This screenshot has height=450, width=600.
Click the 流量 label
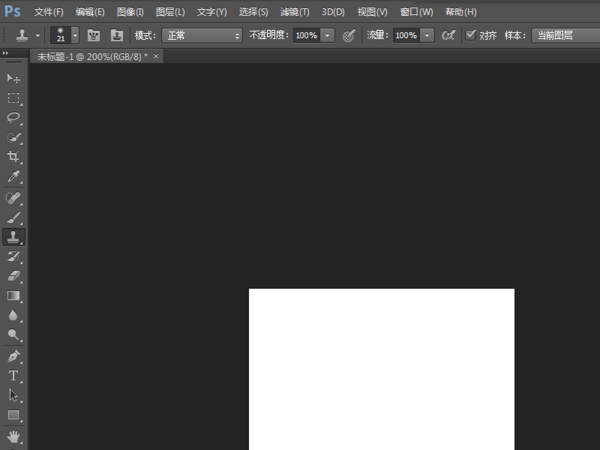tap(377, 35)
